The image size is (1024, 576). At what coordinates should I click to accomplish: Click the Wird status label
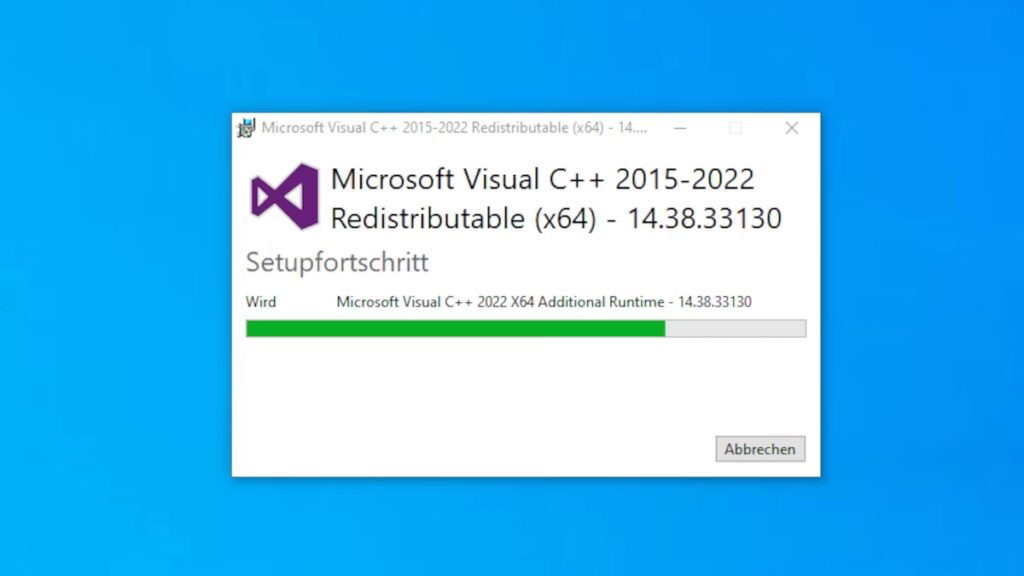pyautogui.click(x=261, y=302)
